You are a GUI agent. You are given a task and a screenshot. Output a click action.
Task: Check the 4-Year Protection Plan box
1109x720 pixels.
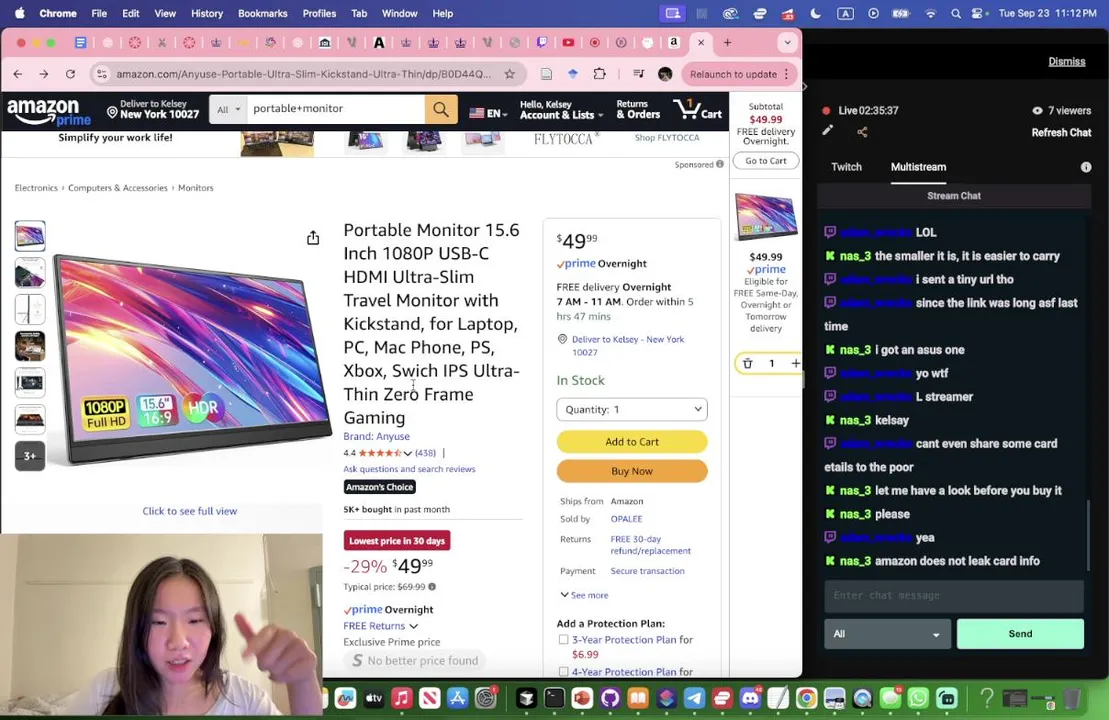click(563, 672)
